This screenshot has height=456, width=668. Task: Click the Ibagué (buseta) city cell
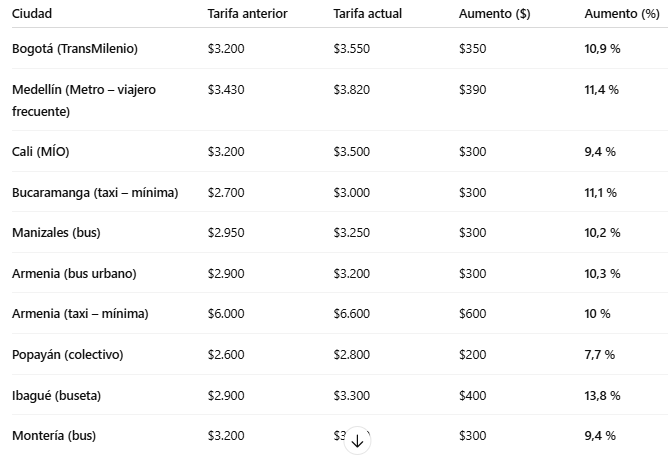pyautogui.click(x=56, y=396)
